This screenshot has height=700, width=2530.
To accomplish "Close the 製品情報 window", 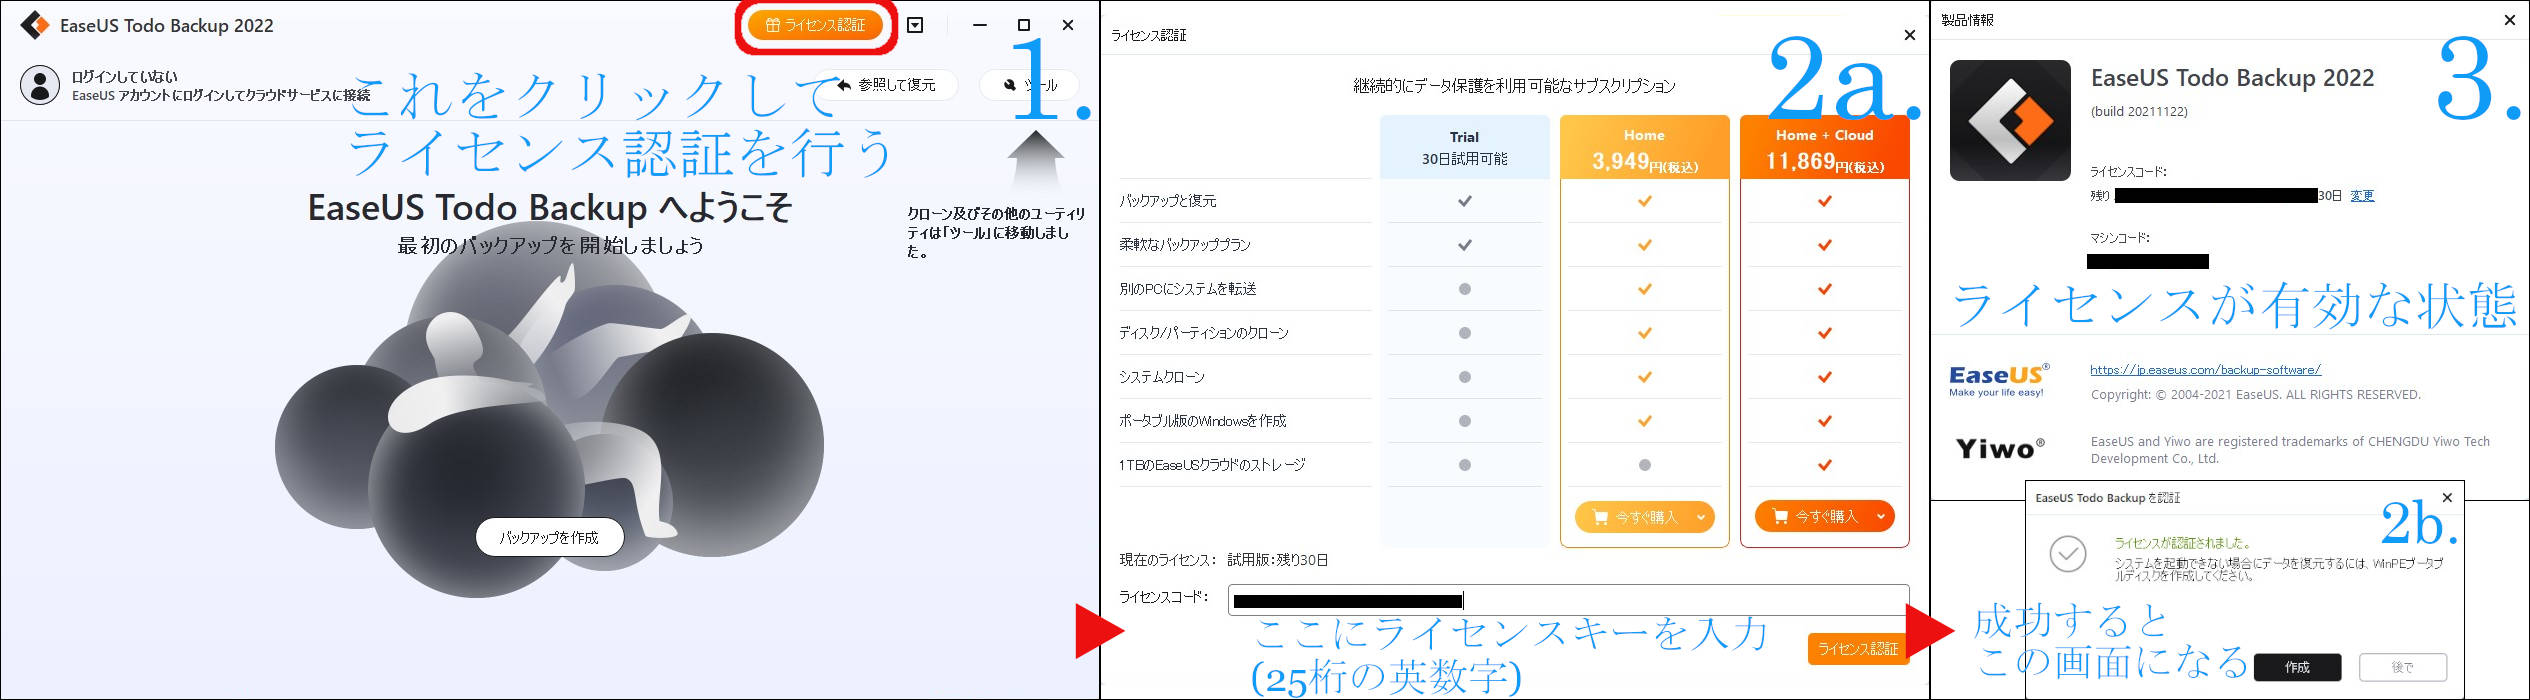I will 2509,20.
